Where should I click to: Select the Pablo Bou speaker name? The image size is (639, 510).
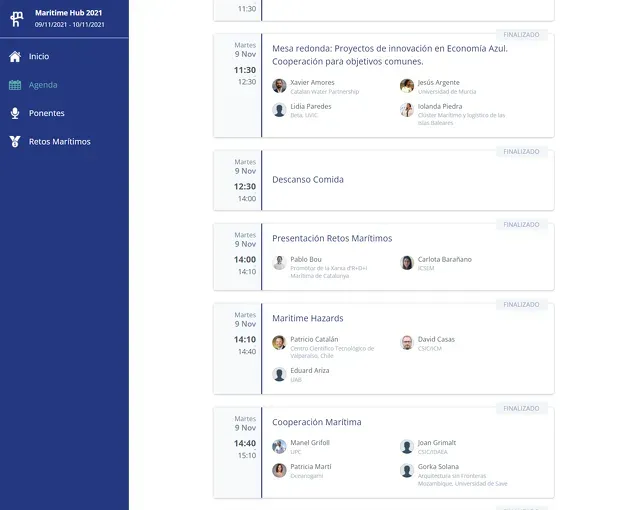306,259
